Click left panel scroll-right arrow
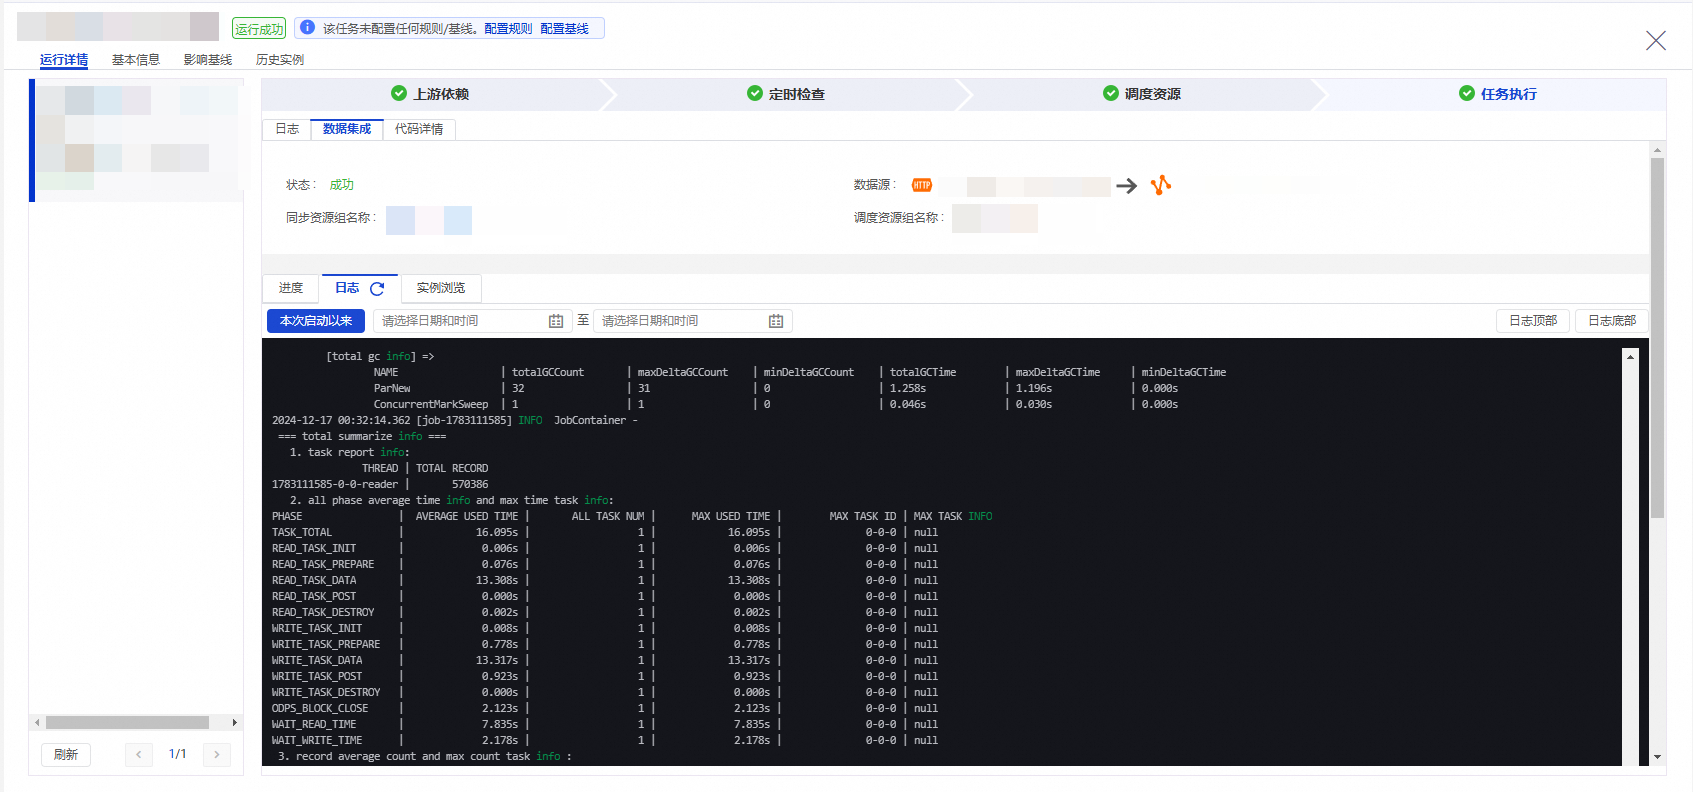This screenshot has height=792, width=1693. 235,722
